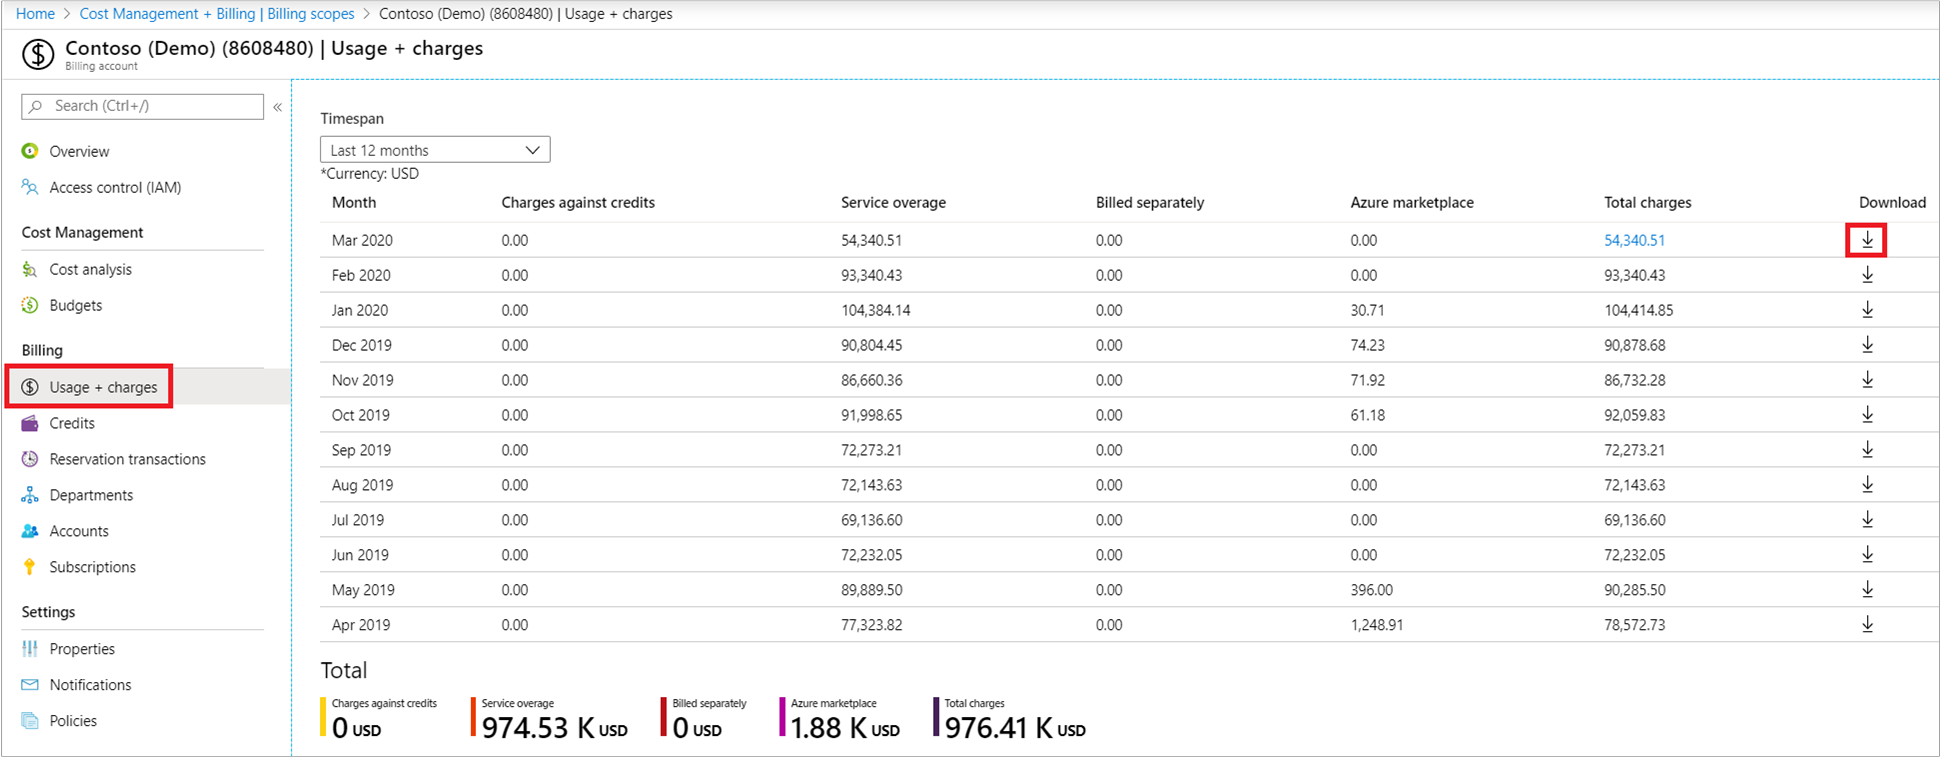Click the Notifications envelope icon
1941x757 pixels.
(x=30, y=686)
